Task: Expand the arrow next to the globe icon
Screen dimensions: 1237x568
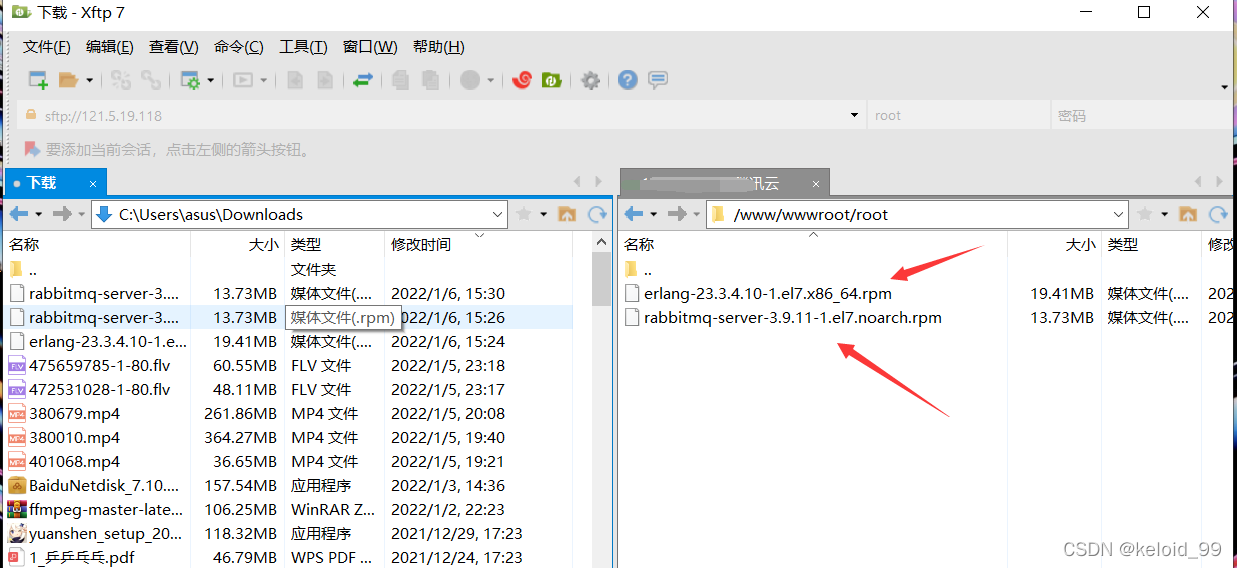Action: (490, 80)
